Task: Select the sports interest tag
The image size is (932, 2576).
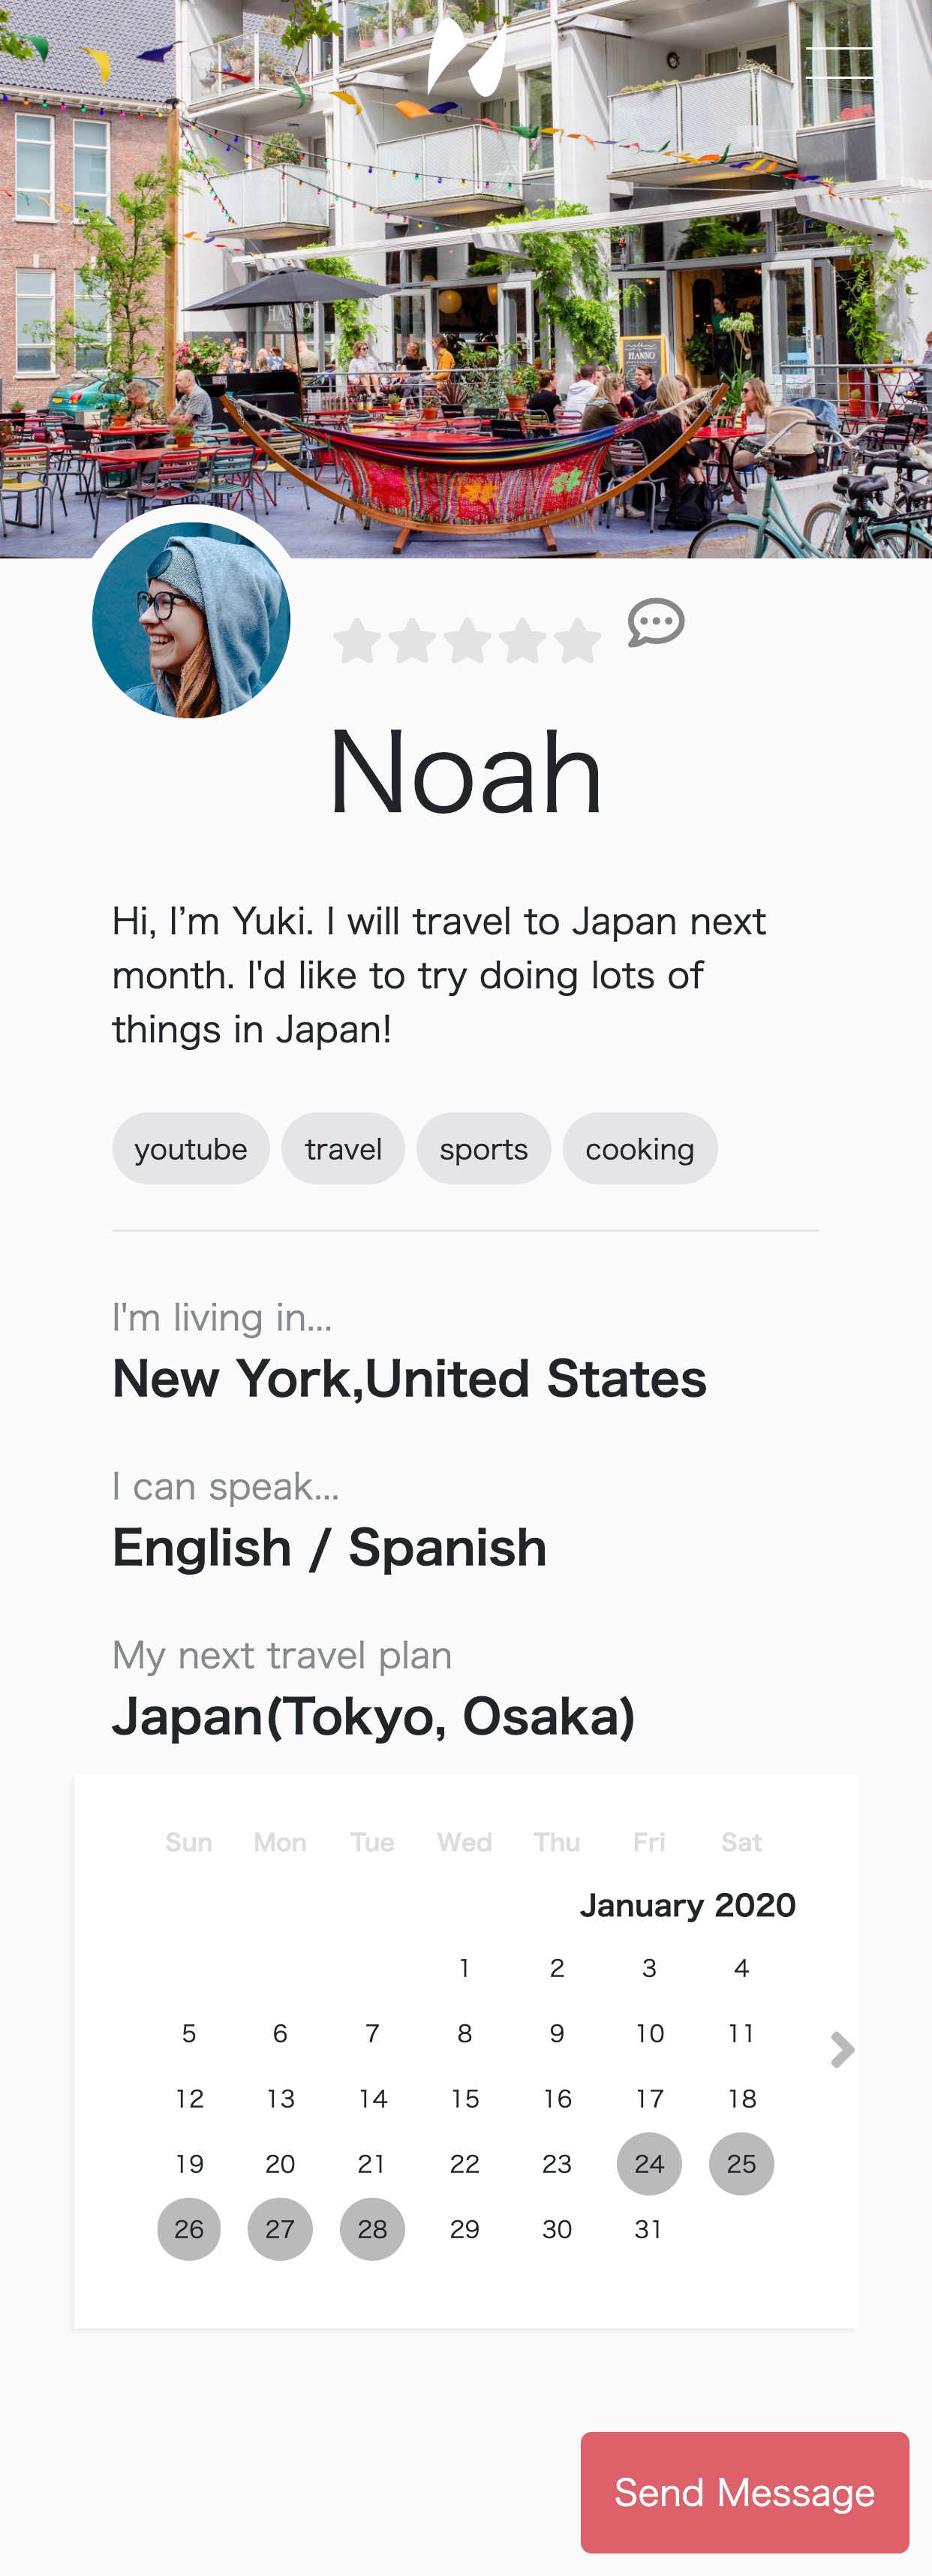Action: (484, 1148)
